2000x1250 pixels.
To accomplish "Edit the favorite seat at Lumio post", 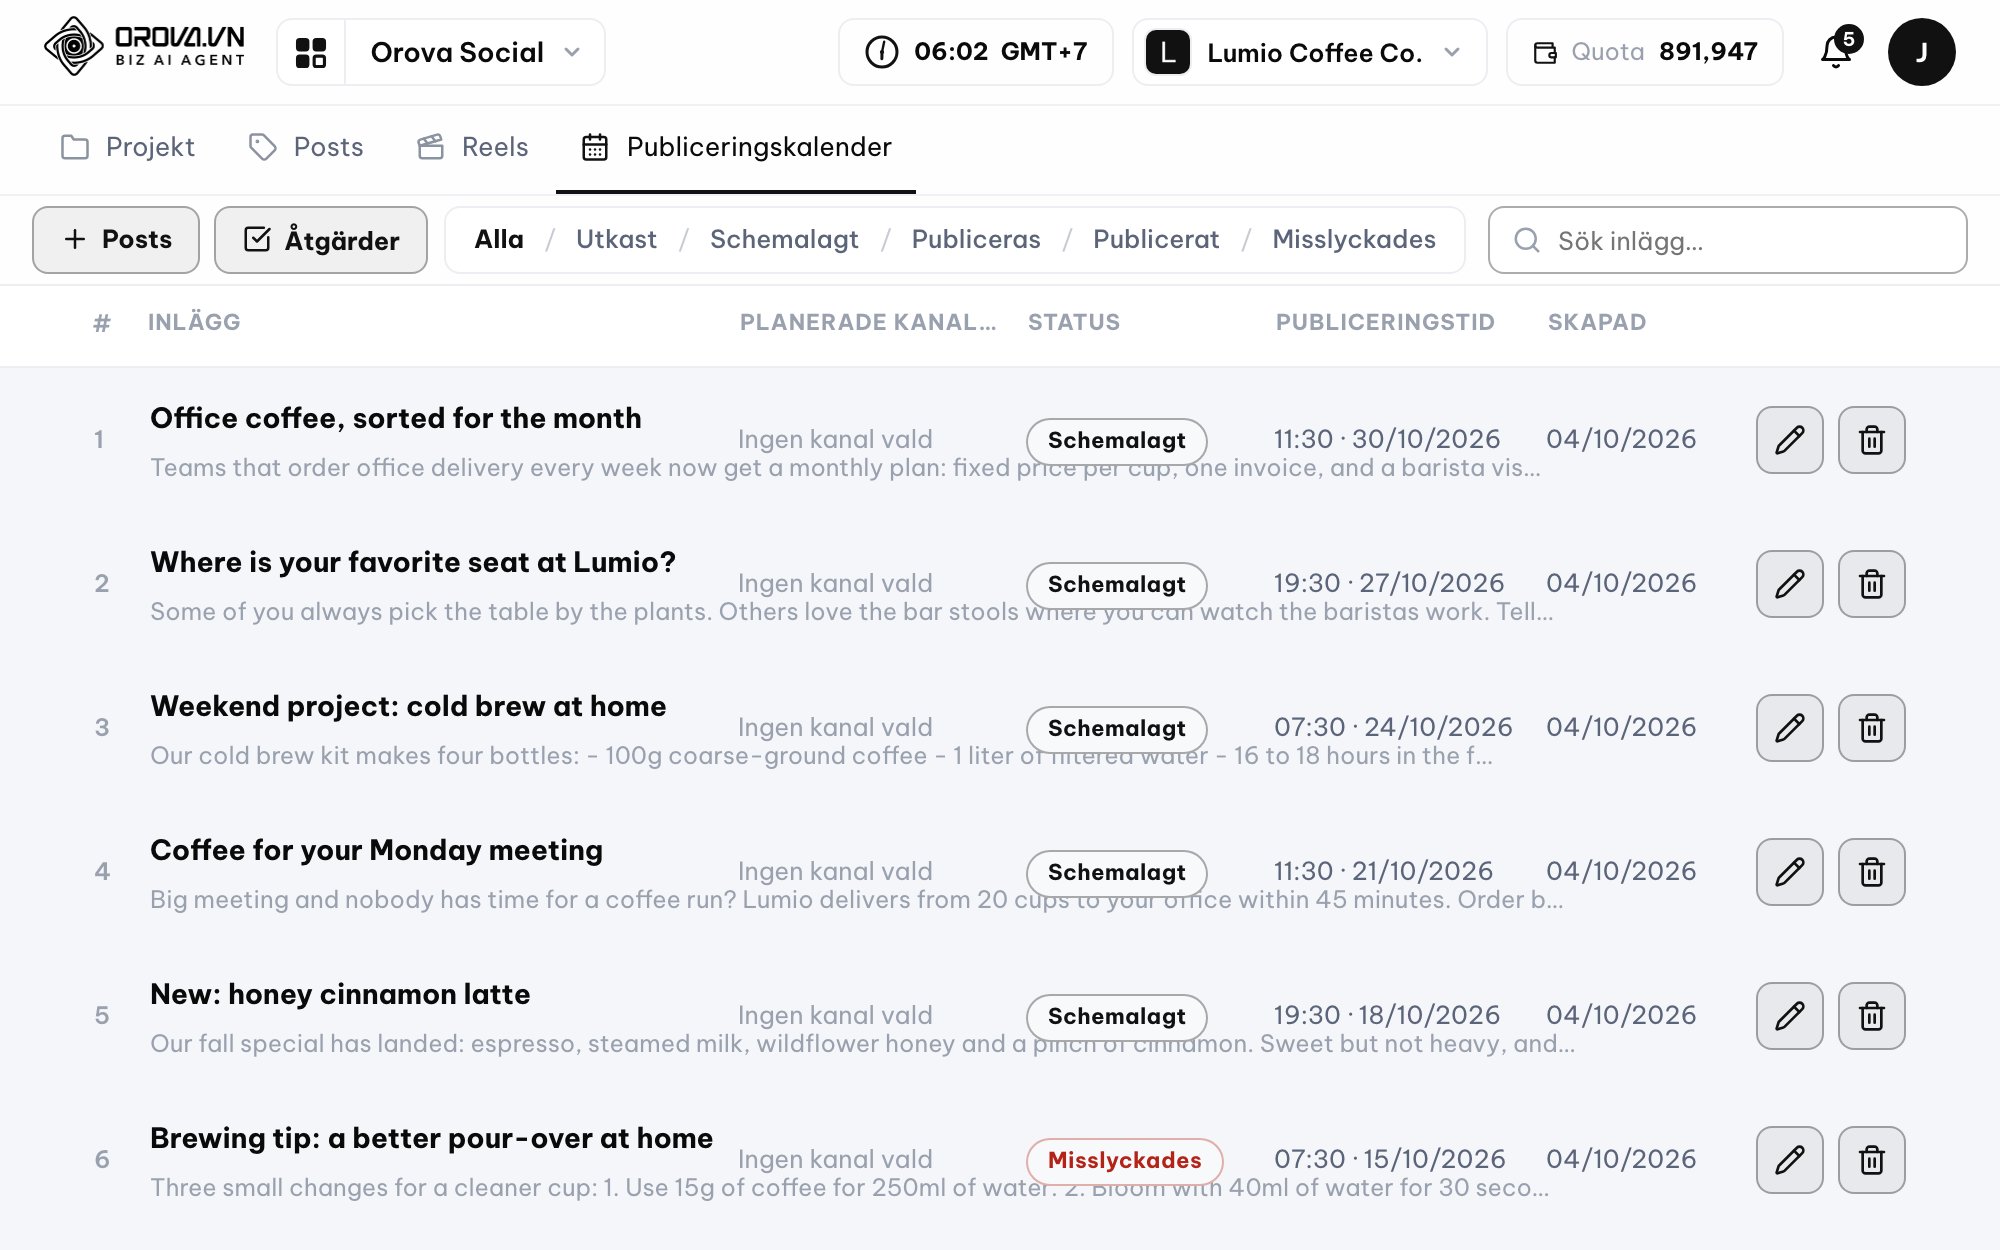I will pos(1790,584).
